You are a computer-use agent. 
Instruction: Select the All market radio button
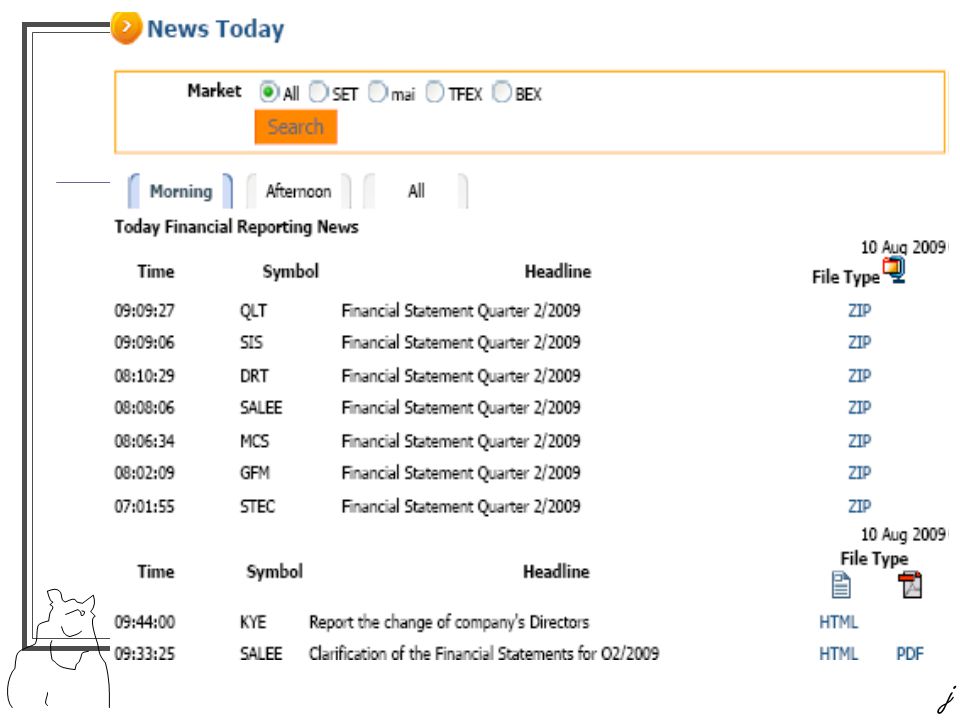pos(268,92)
